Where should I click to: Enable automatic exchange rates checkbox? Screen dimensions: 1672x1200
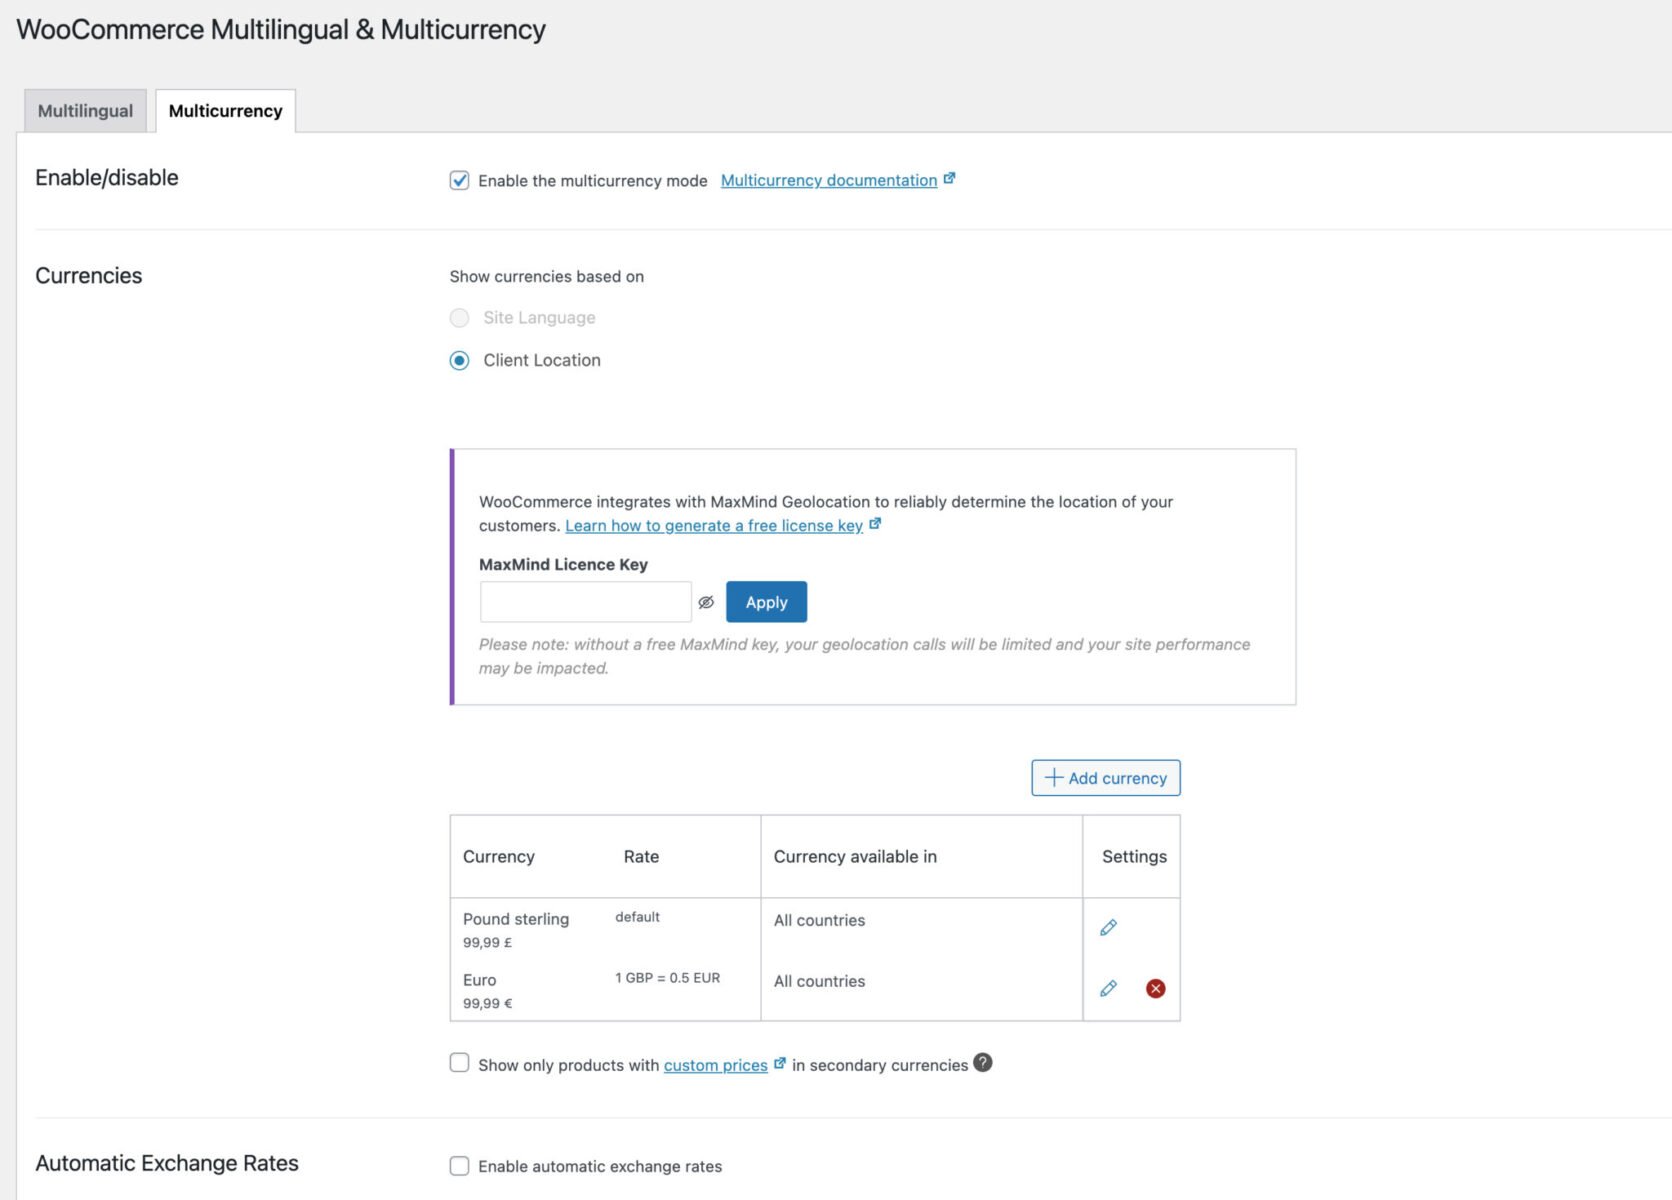click(x=459, y=1166)
